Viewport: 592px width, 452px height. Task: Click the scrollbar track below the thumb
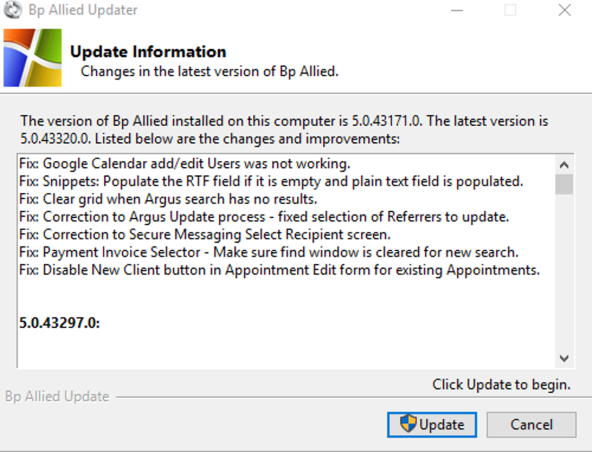[564, 271]
